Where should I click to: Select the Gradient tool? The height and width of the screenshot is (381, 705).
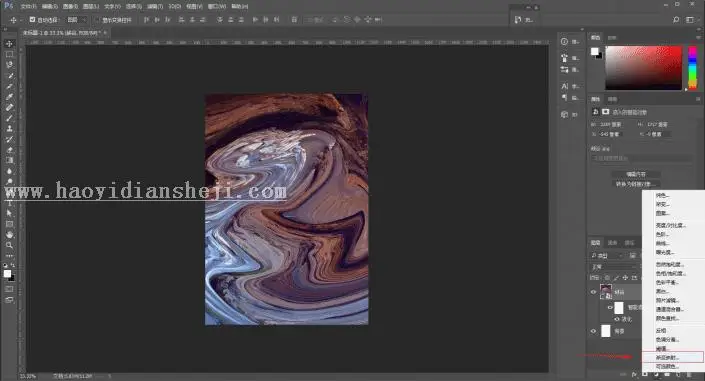tap(9, 160)
